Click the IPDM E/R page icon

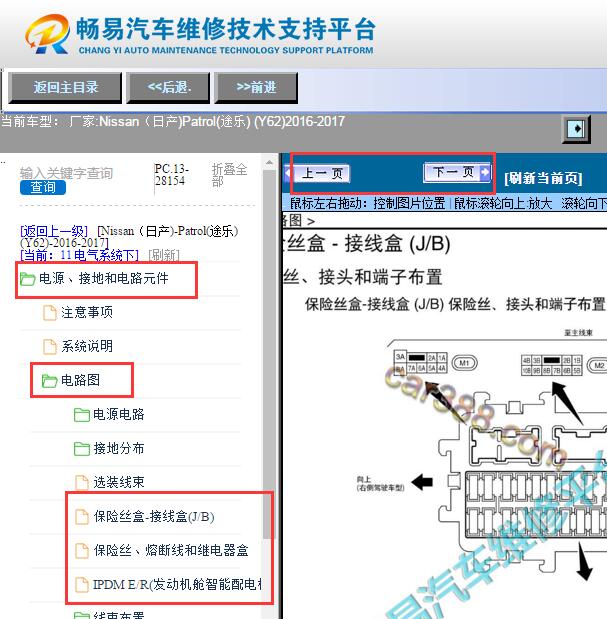coord(82,585)
